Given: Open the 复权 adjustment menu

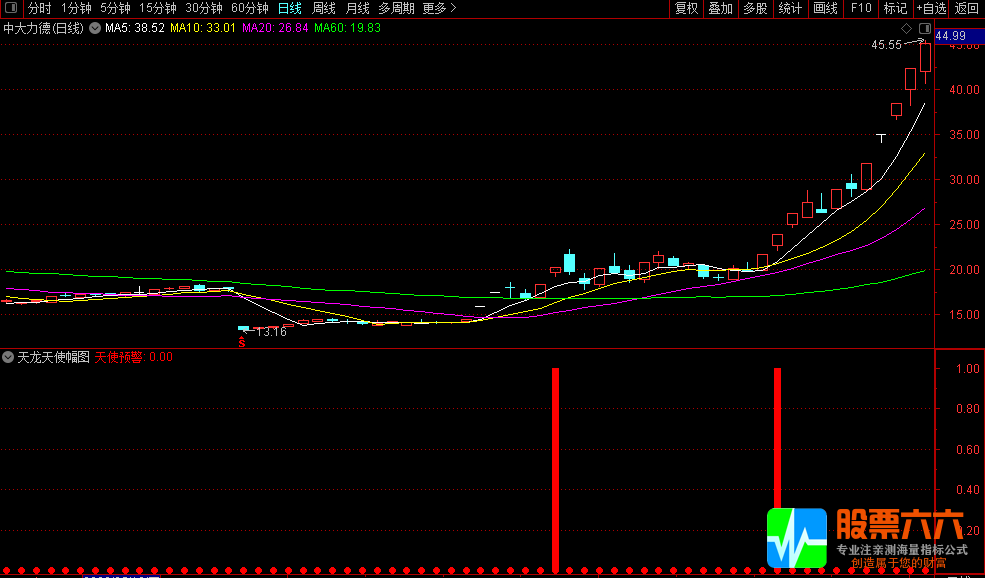Looking at the screenshot, I should [687, 8].
